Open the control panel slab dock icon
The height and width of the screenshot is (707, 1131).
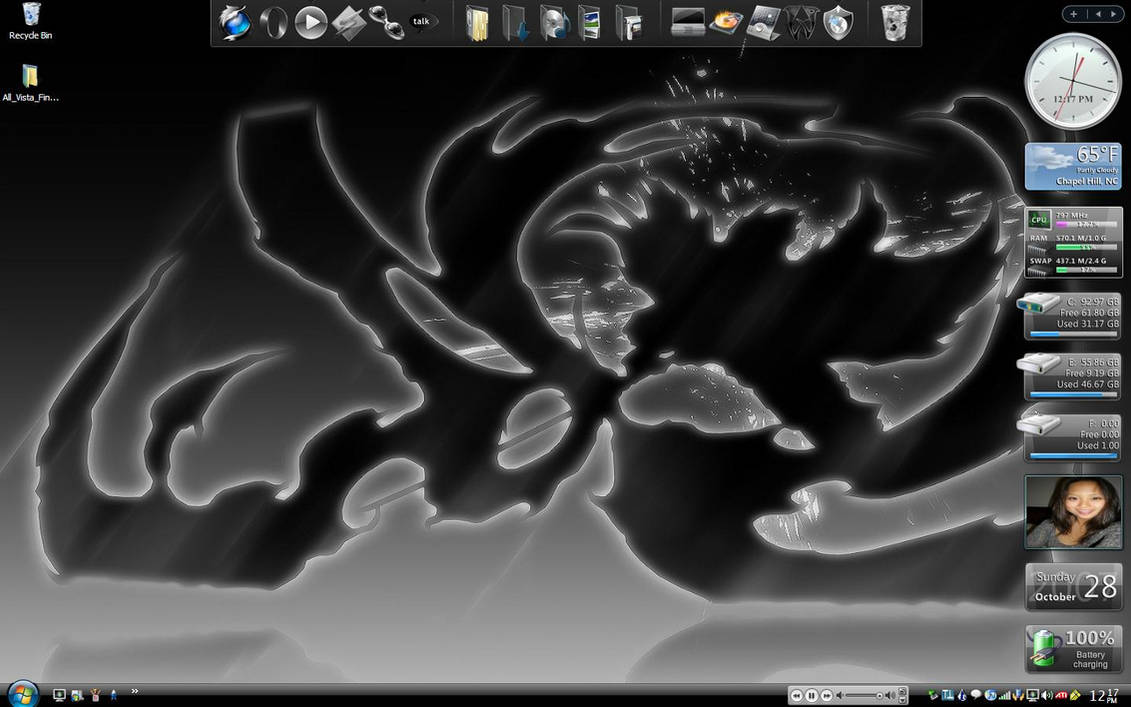pos(763,22)
